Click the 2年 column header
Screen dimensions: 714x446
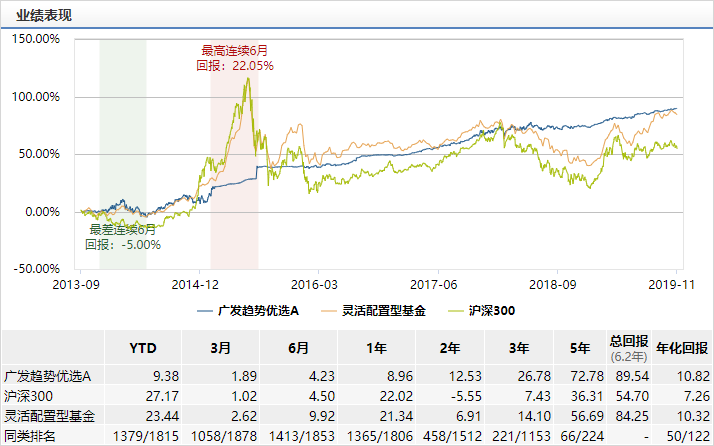tap(450, 348)
